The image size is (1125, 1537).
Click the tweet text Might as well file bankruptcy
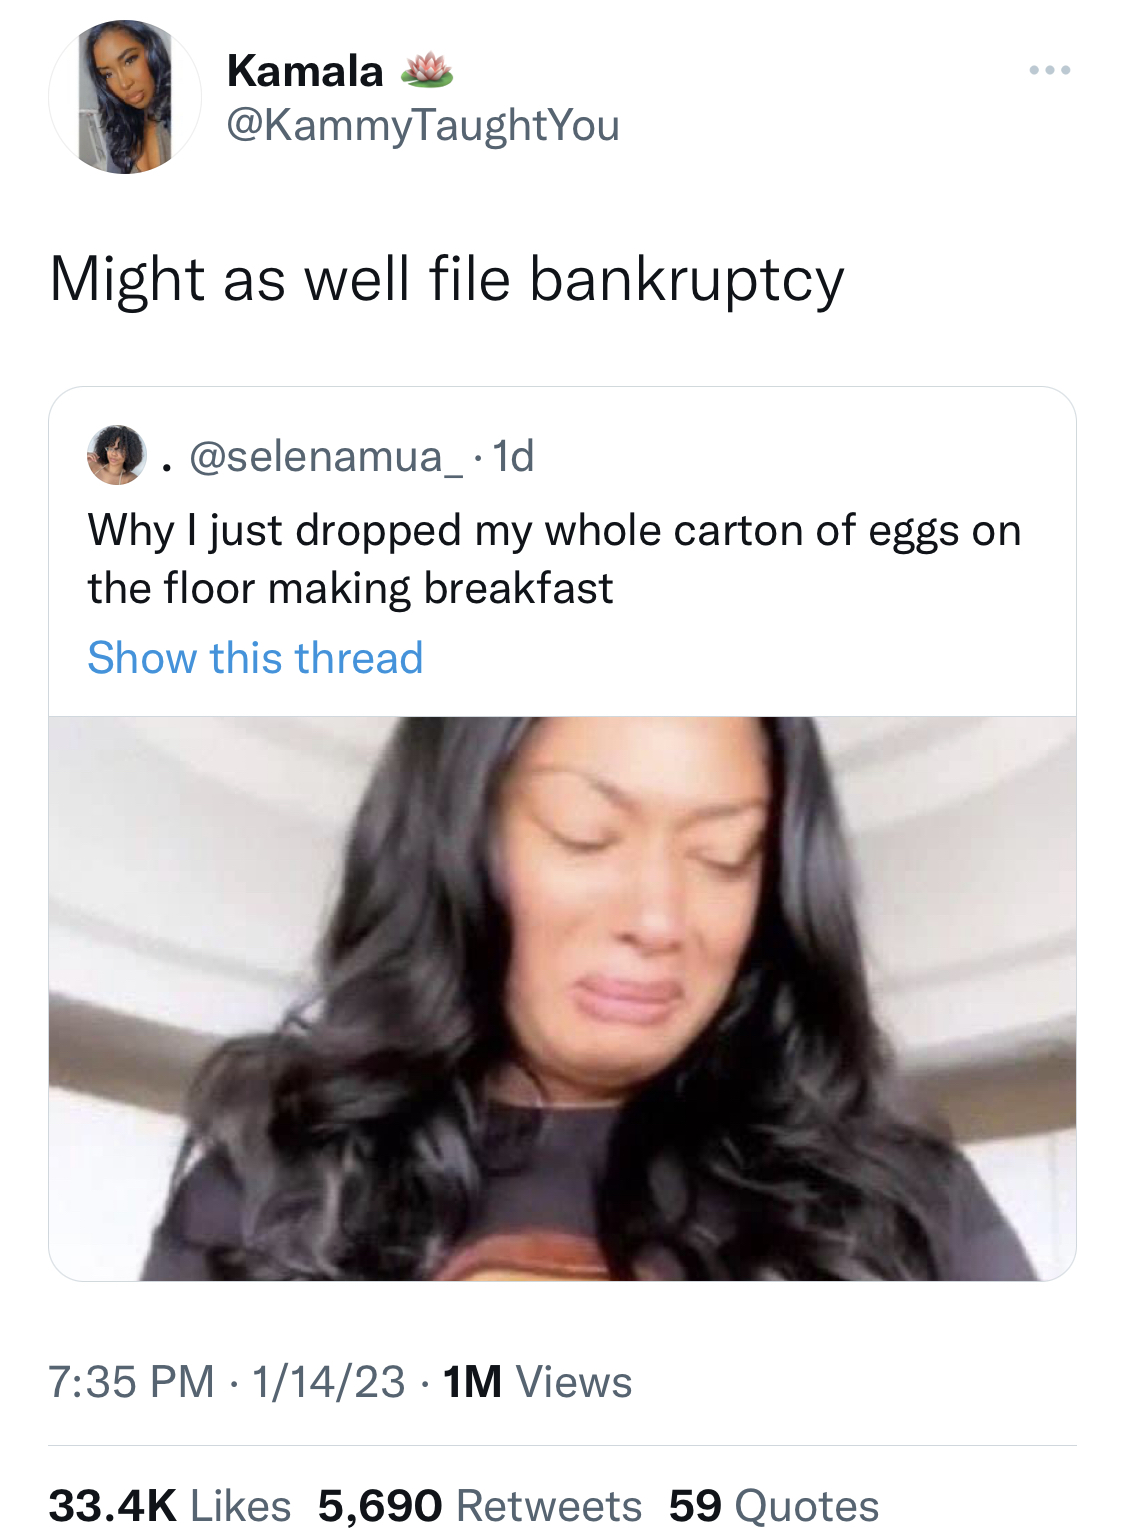447,279
